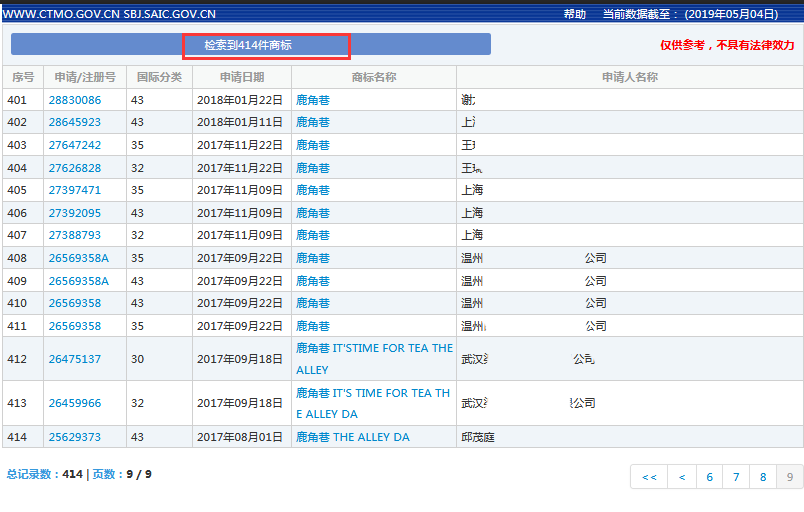Screen dimensions: 804x512
Task: Open 鹿角巷 trademark name in row 404
Action: pos(313,168)
